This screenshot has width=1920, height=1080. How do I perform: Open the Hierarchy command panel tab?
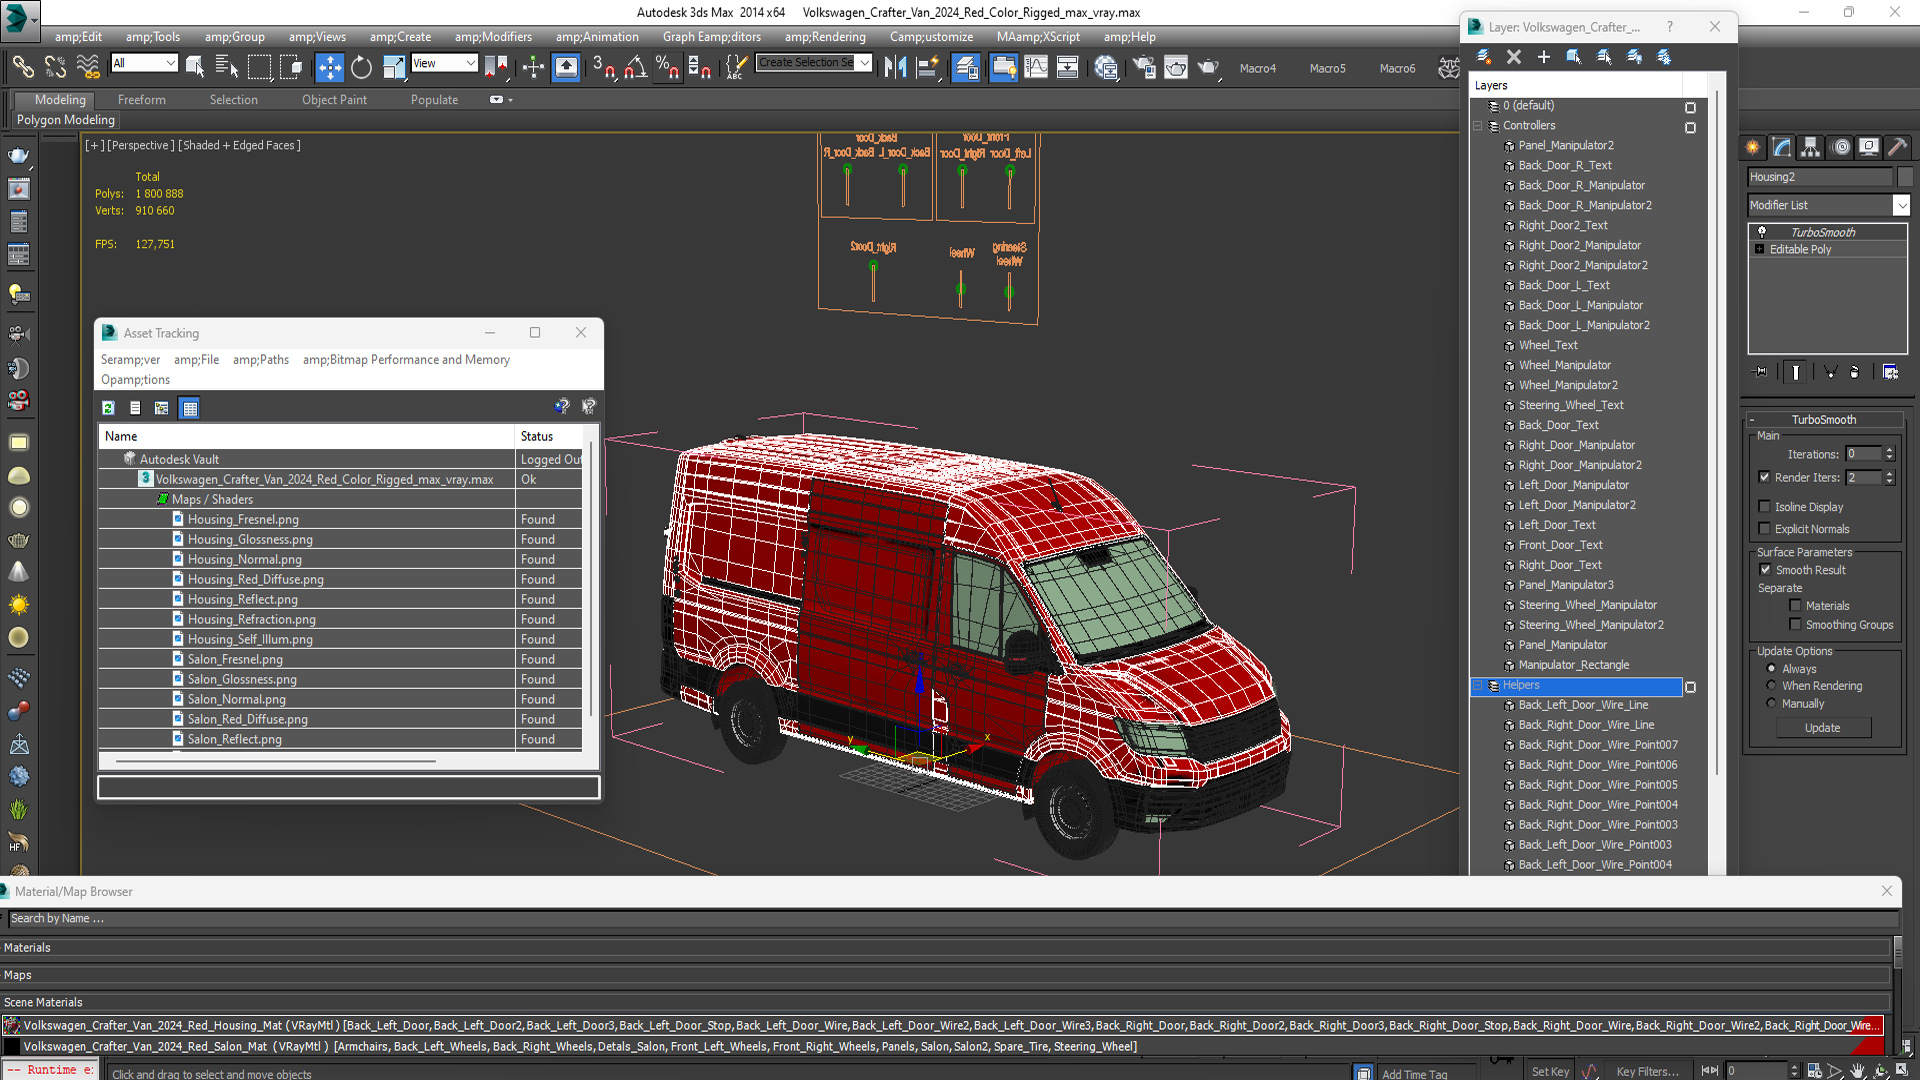[1811, 147]
